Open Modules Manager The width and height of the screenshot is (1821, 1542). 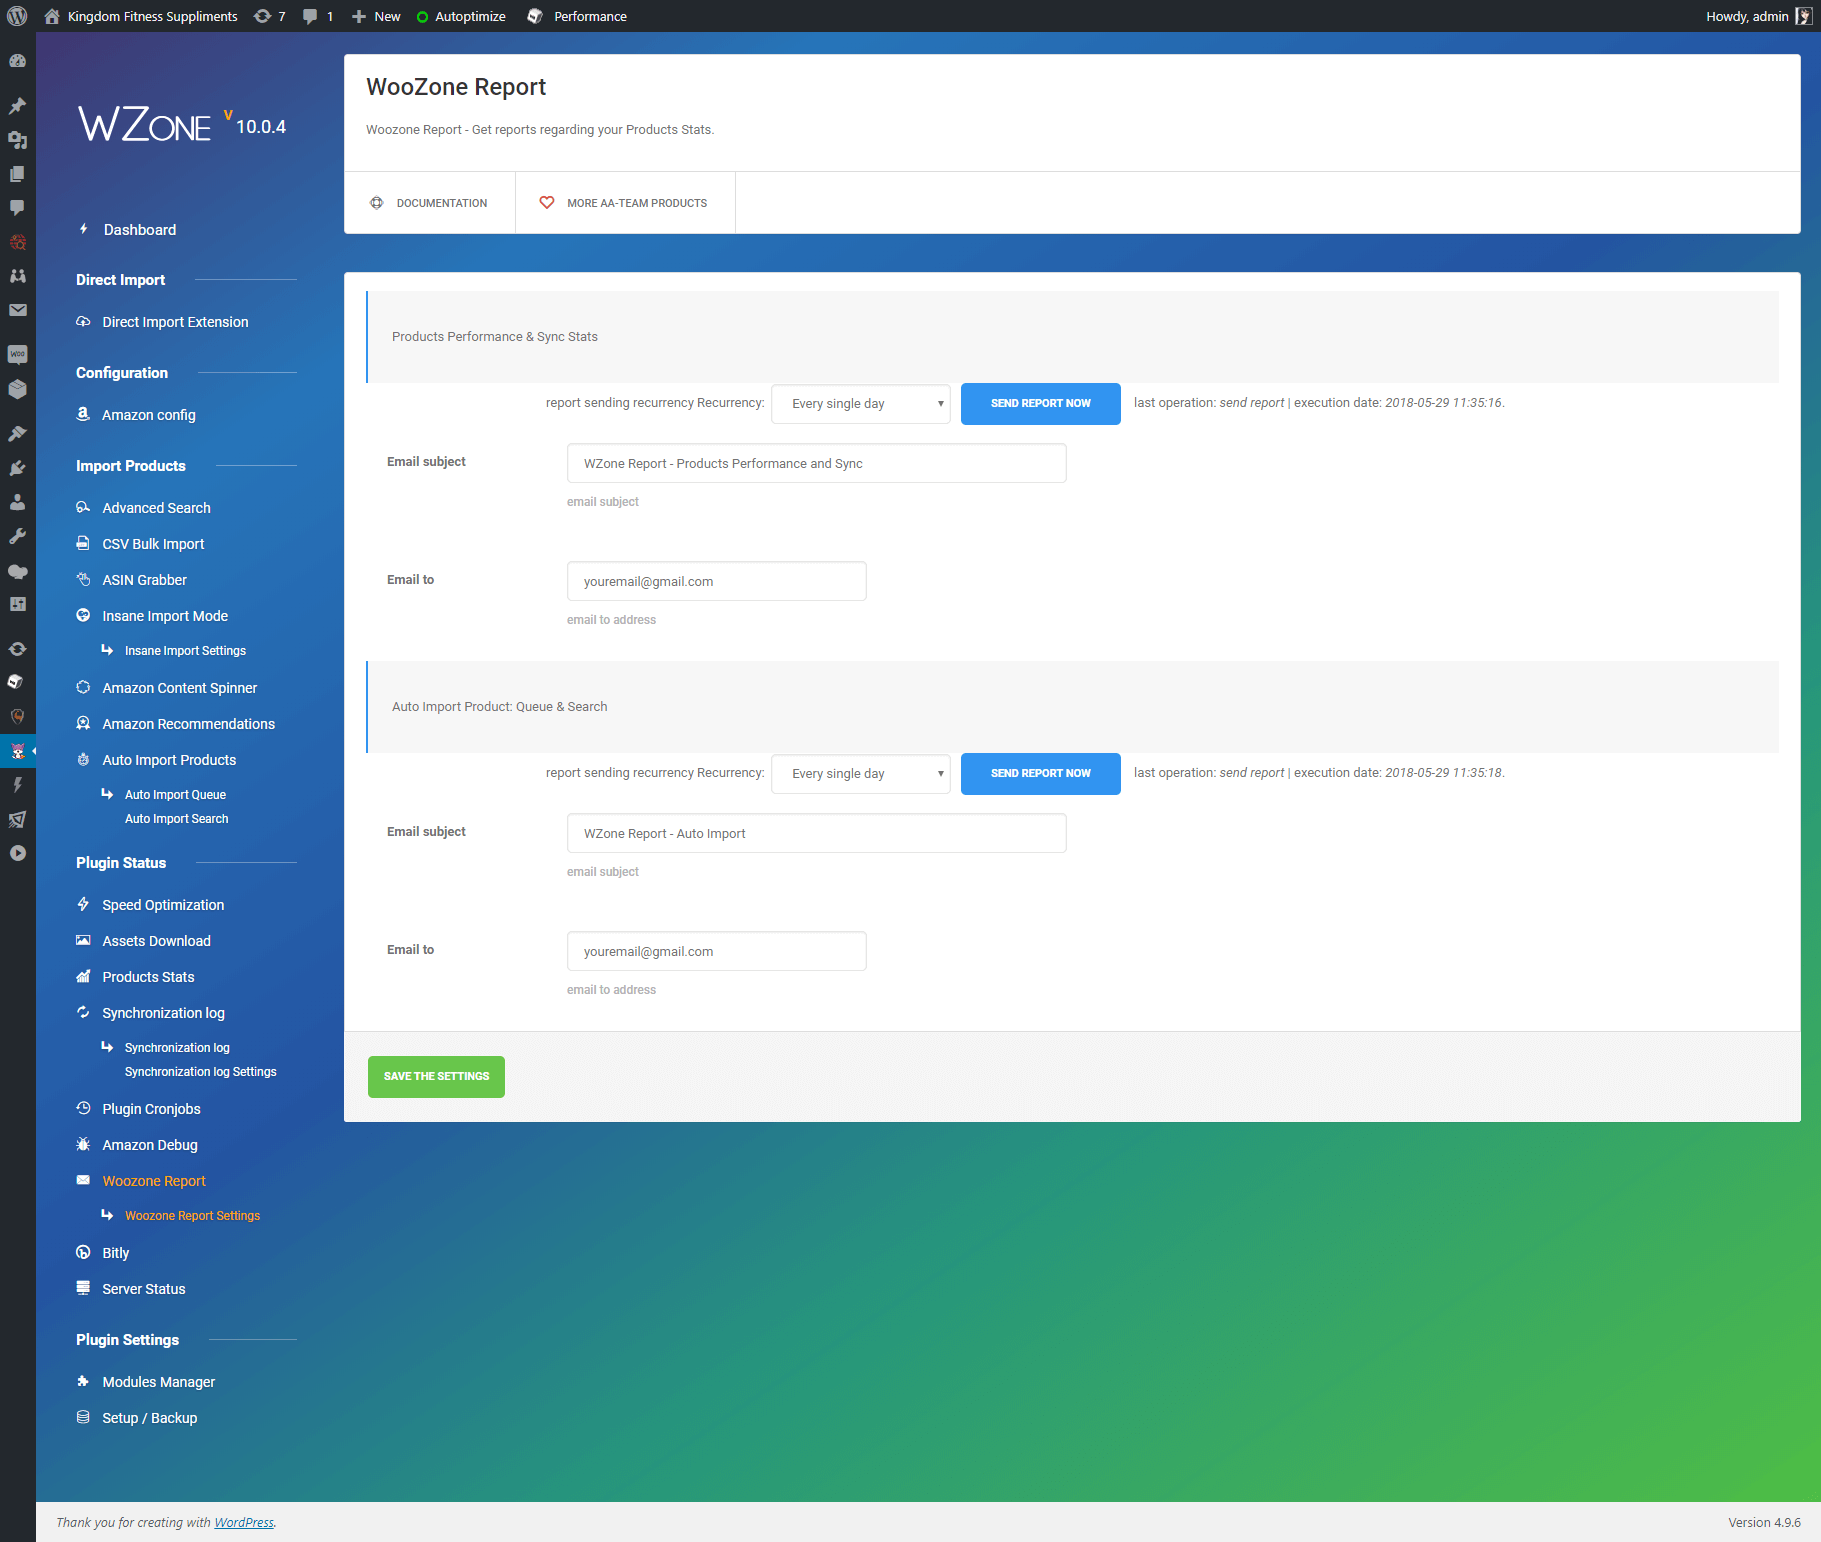pos(158,1382)
